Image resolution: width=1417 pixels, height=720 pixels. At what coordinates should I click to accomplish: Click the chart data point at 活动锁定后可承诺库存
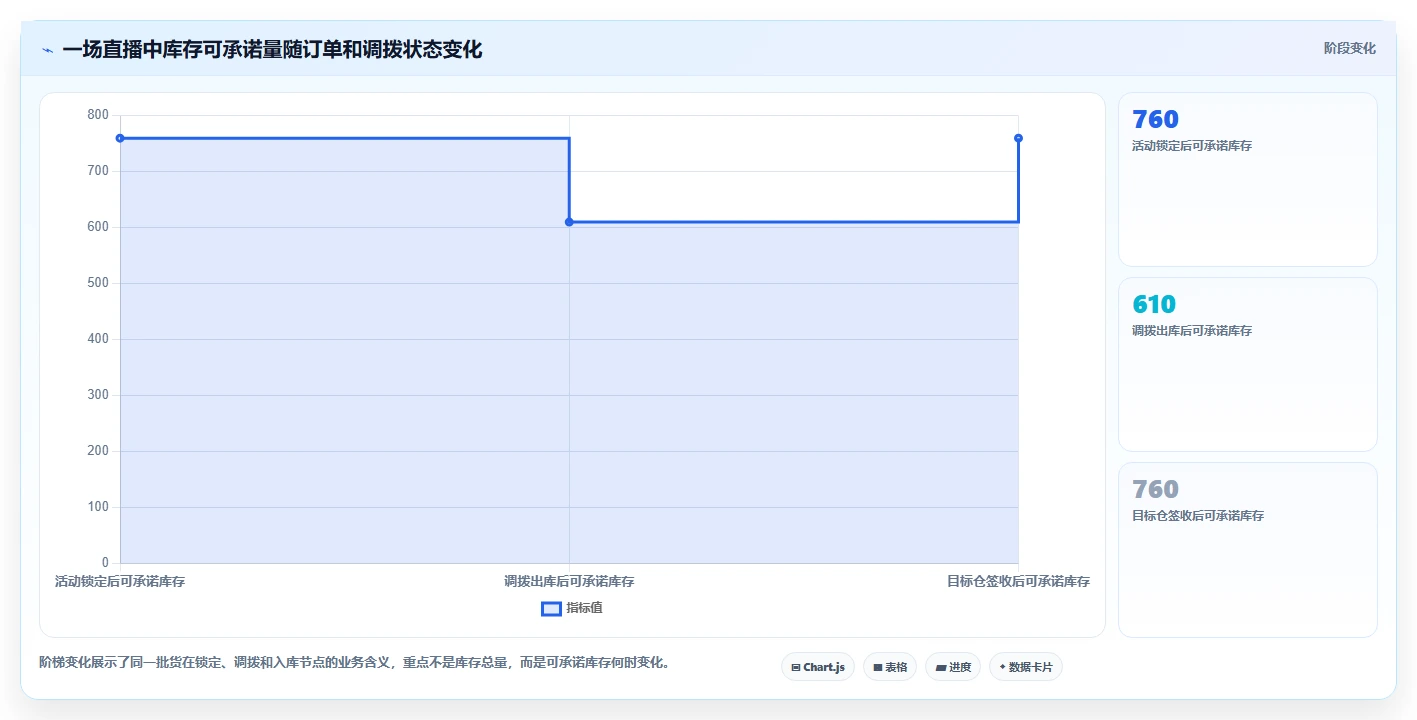click(x=120, y=138)
